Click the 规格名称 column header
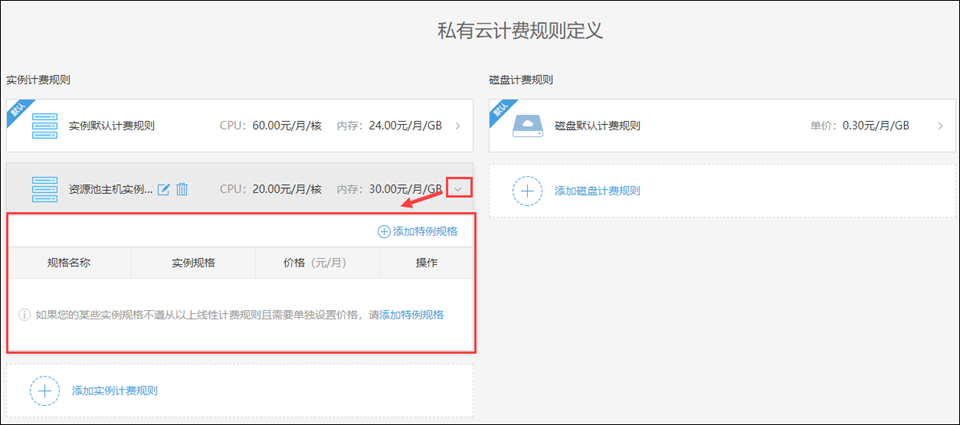The height and width of the screenshot is (425, 960). click(x=69, y=263)
